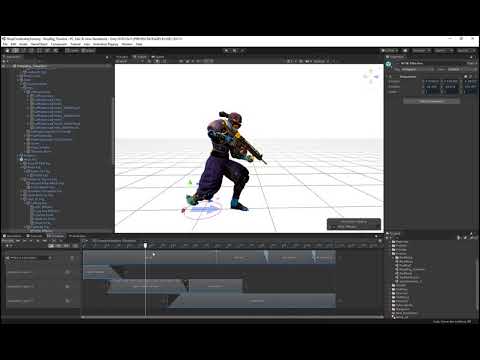Select the combined Transform tool
This screenshot has width=480, height=360.
coord(47,51)
